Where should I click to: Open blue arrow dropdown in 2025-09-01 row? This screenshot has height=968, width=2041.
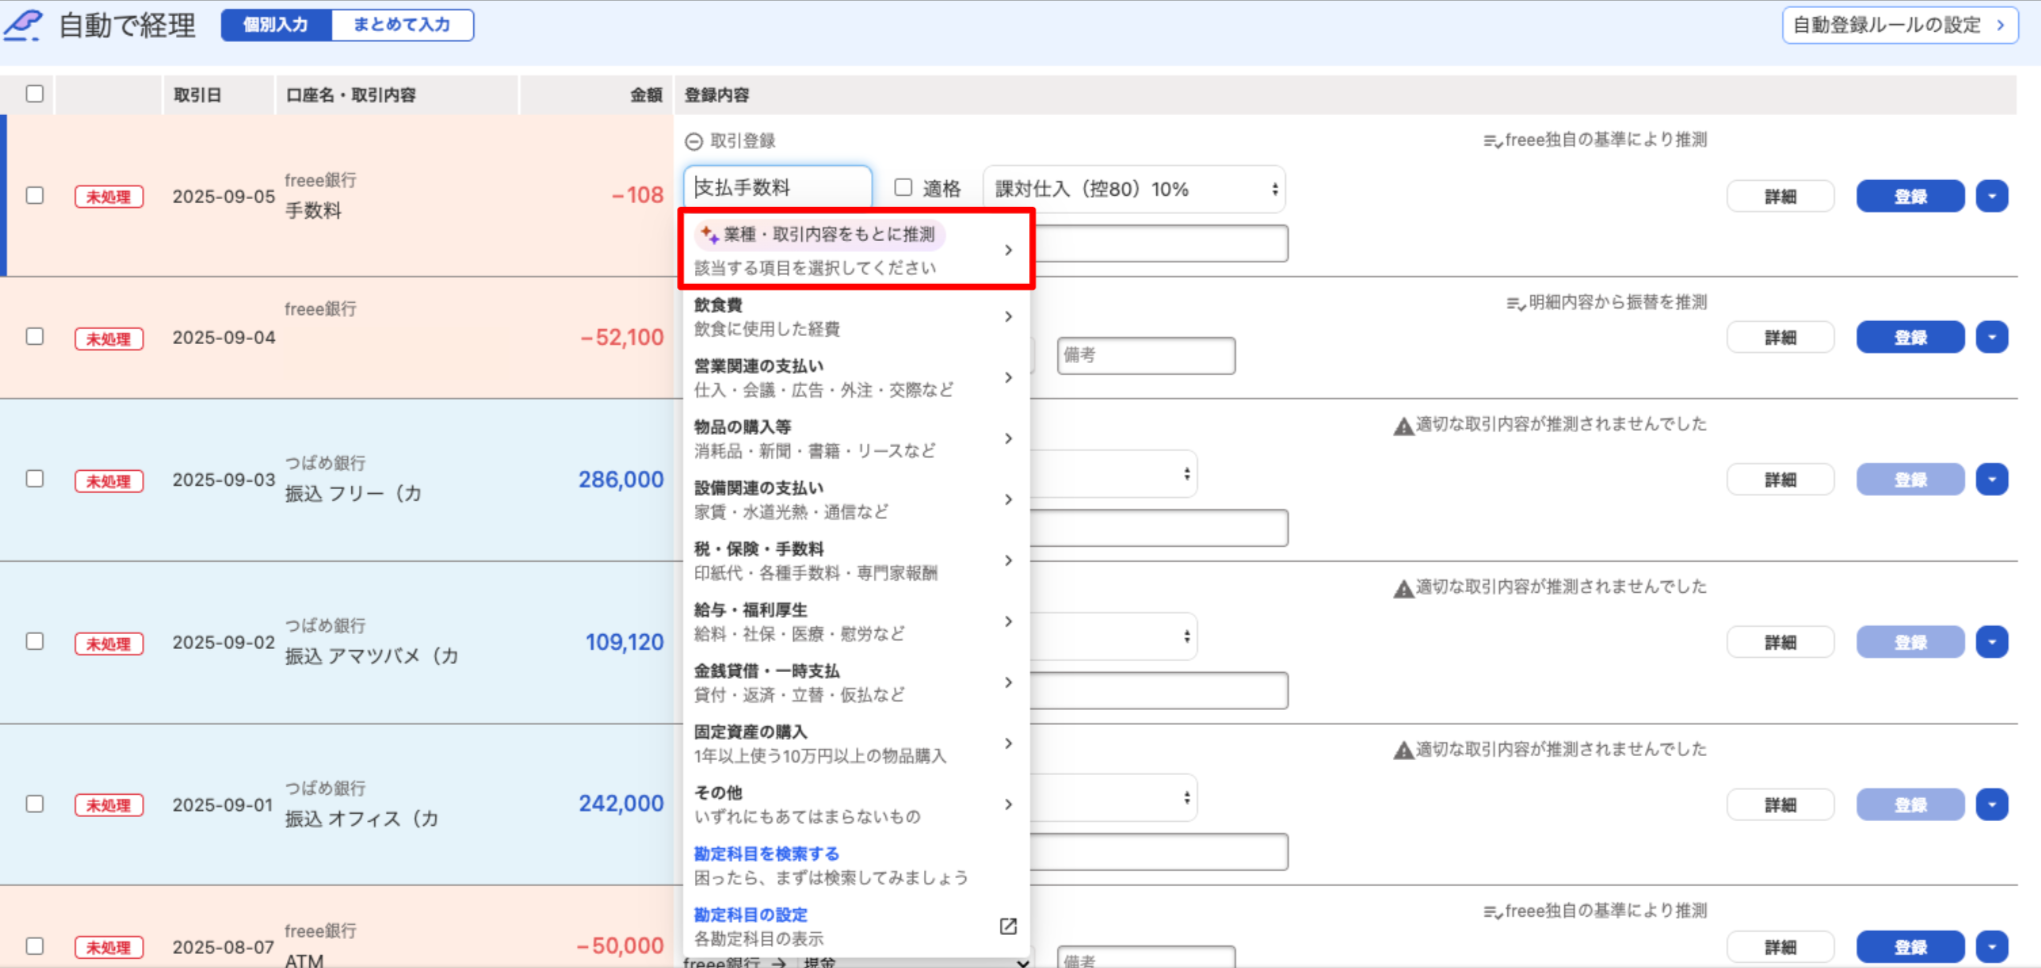coord(1991,804)
